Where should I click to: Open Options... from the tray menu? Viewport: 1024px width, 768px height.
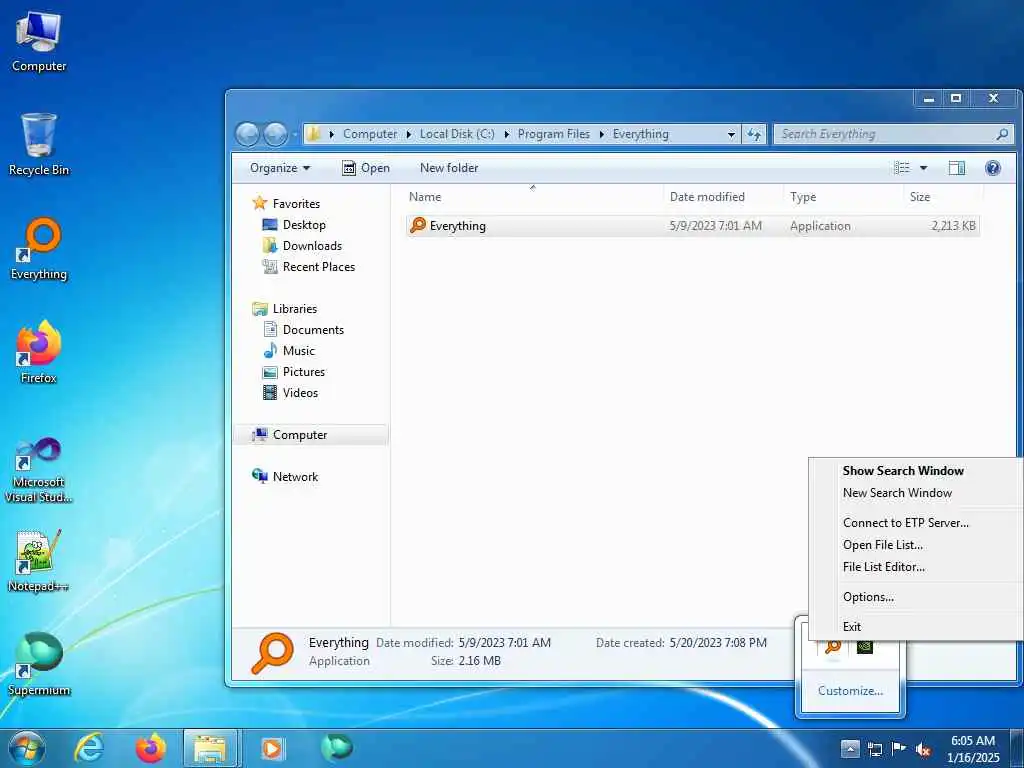pos(868,597)
